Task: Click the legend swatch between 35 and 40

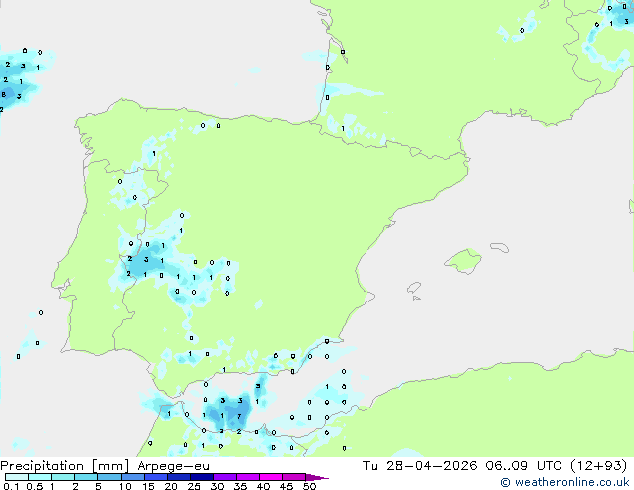Action: point(247,477)
